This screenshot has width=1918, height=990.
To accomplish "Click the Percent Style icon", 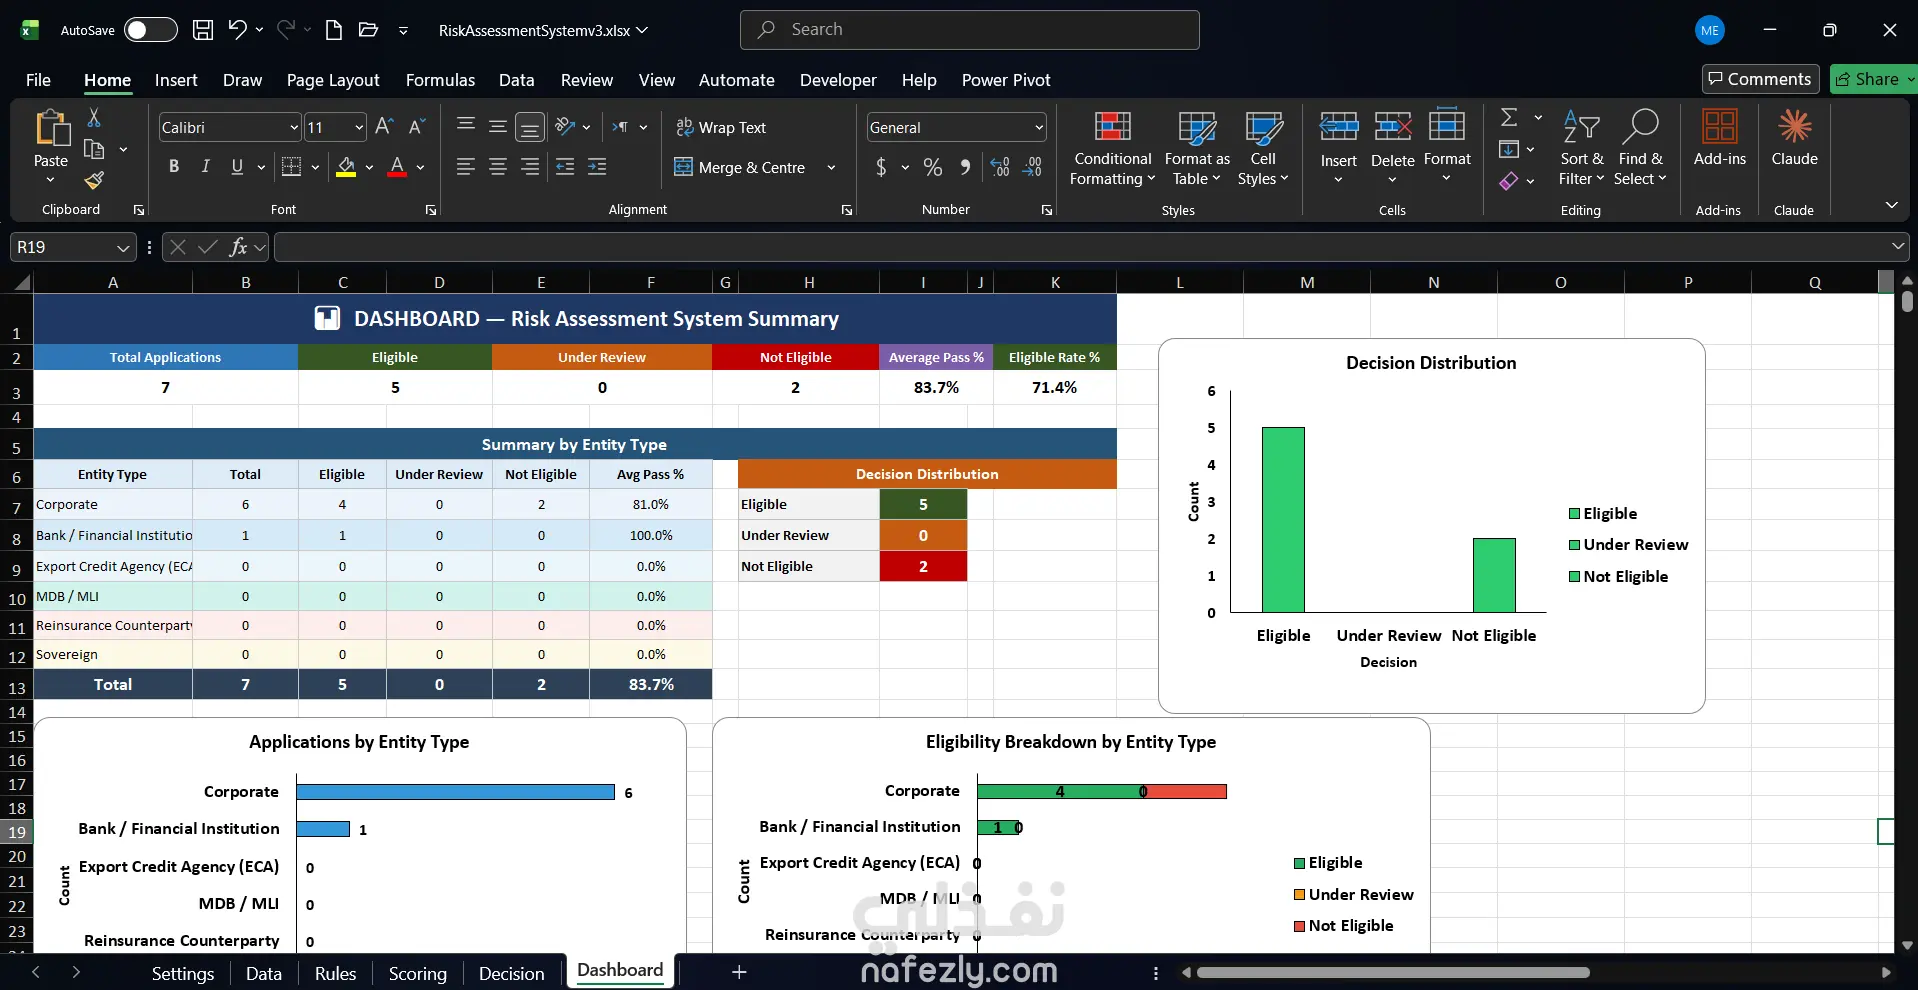I will tap(933, 168).
